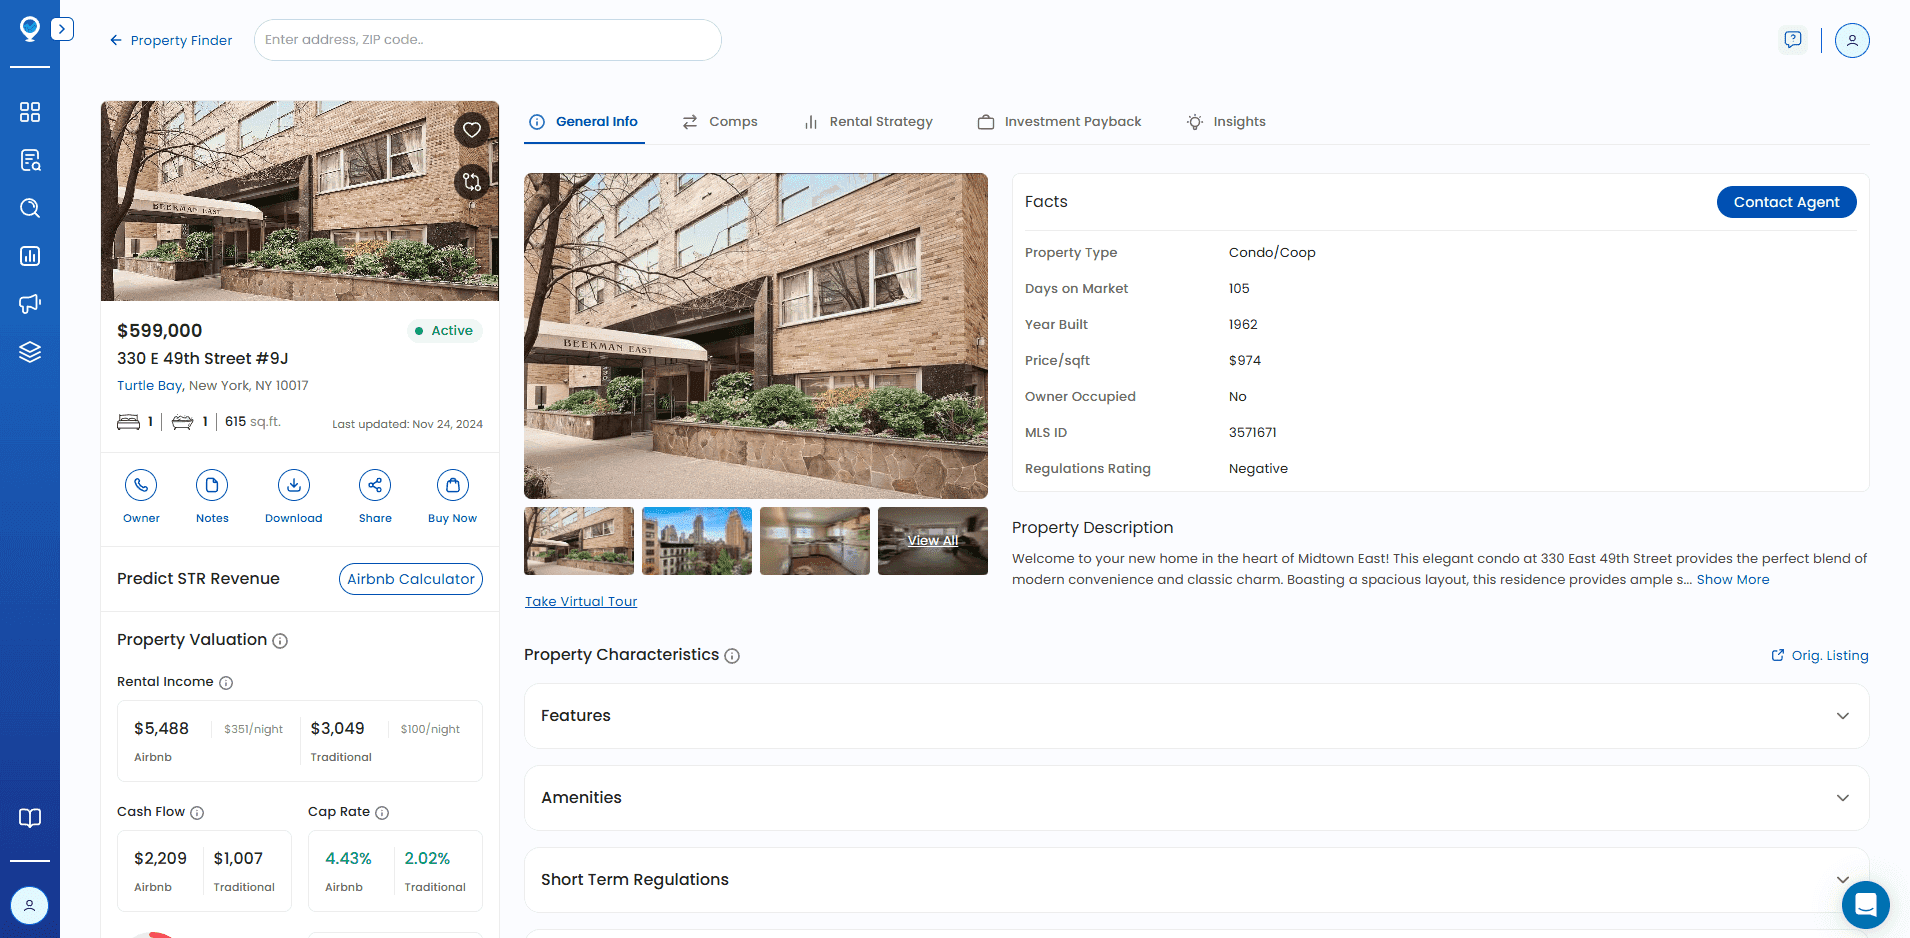The image size is (1910, 938).
Task: Open the Orig. Listing link
Action: 1820,656
